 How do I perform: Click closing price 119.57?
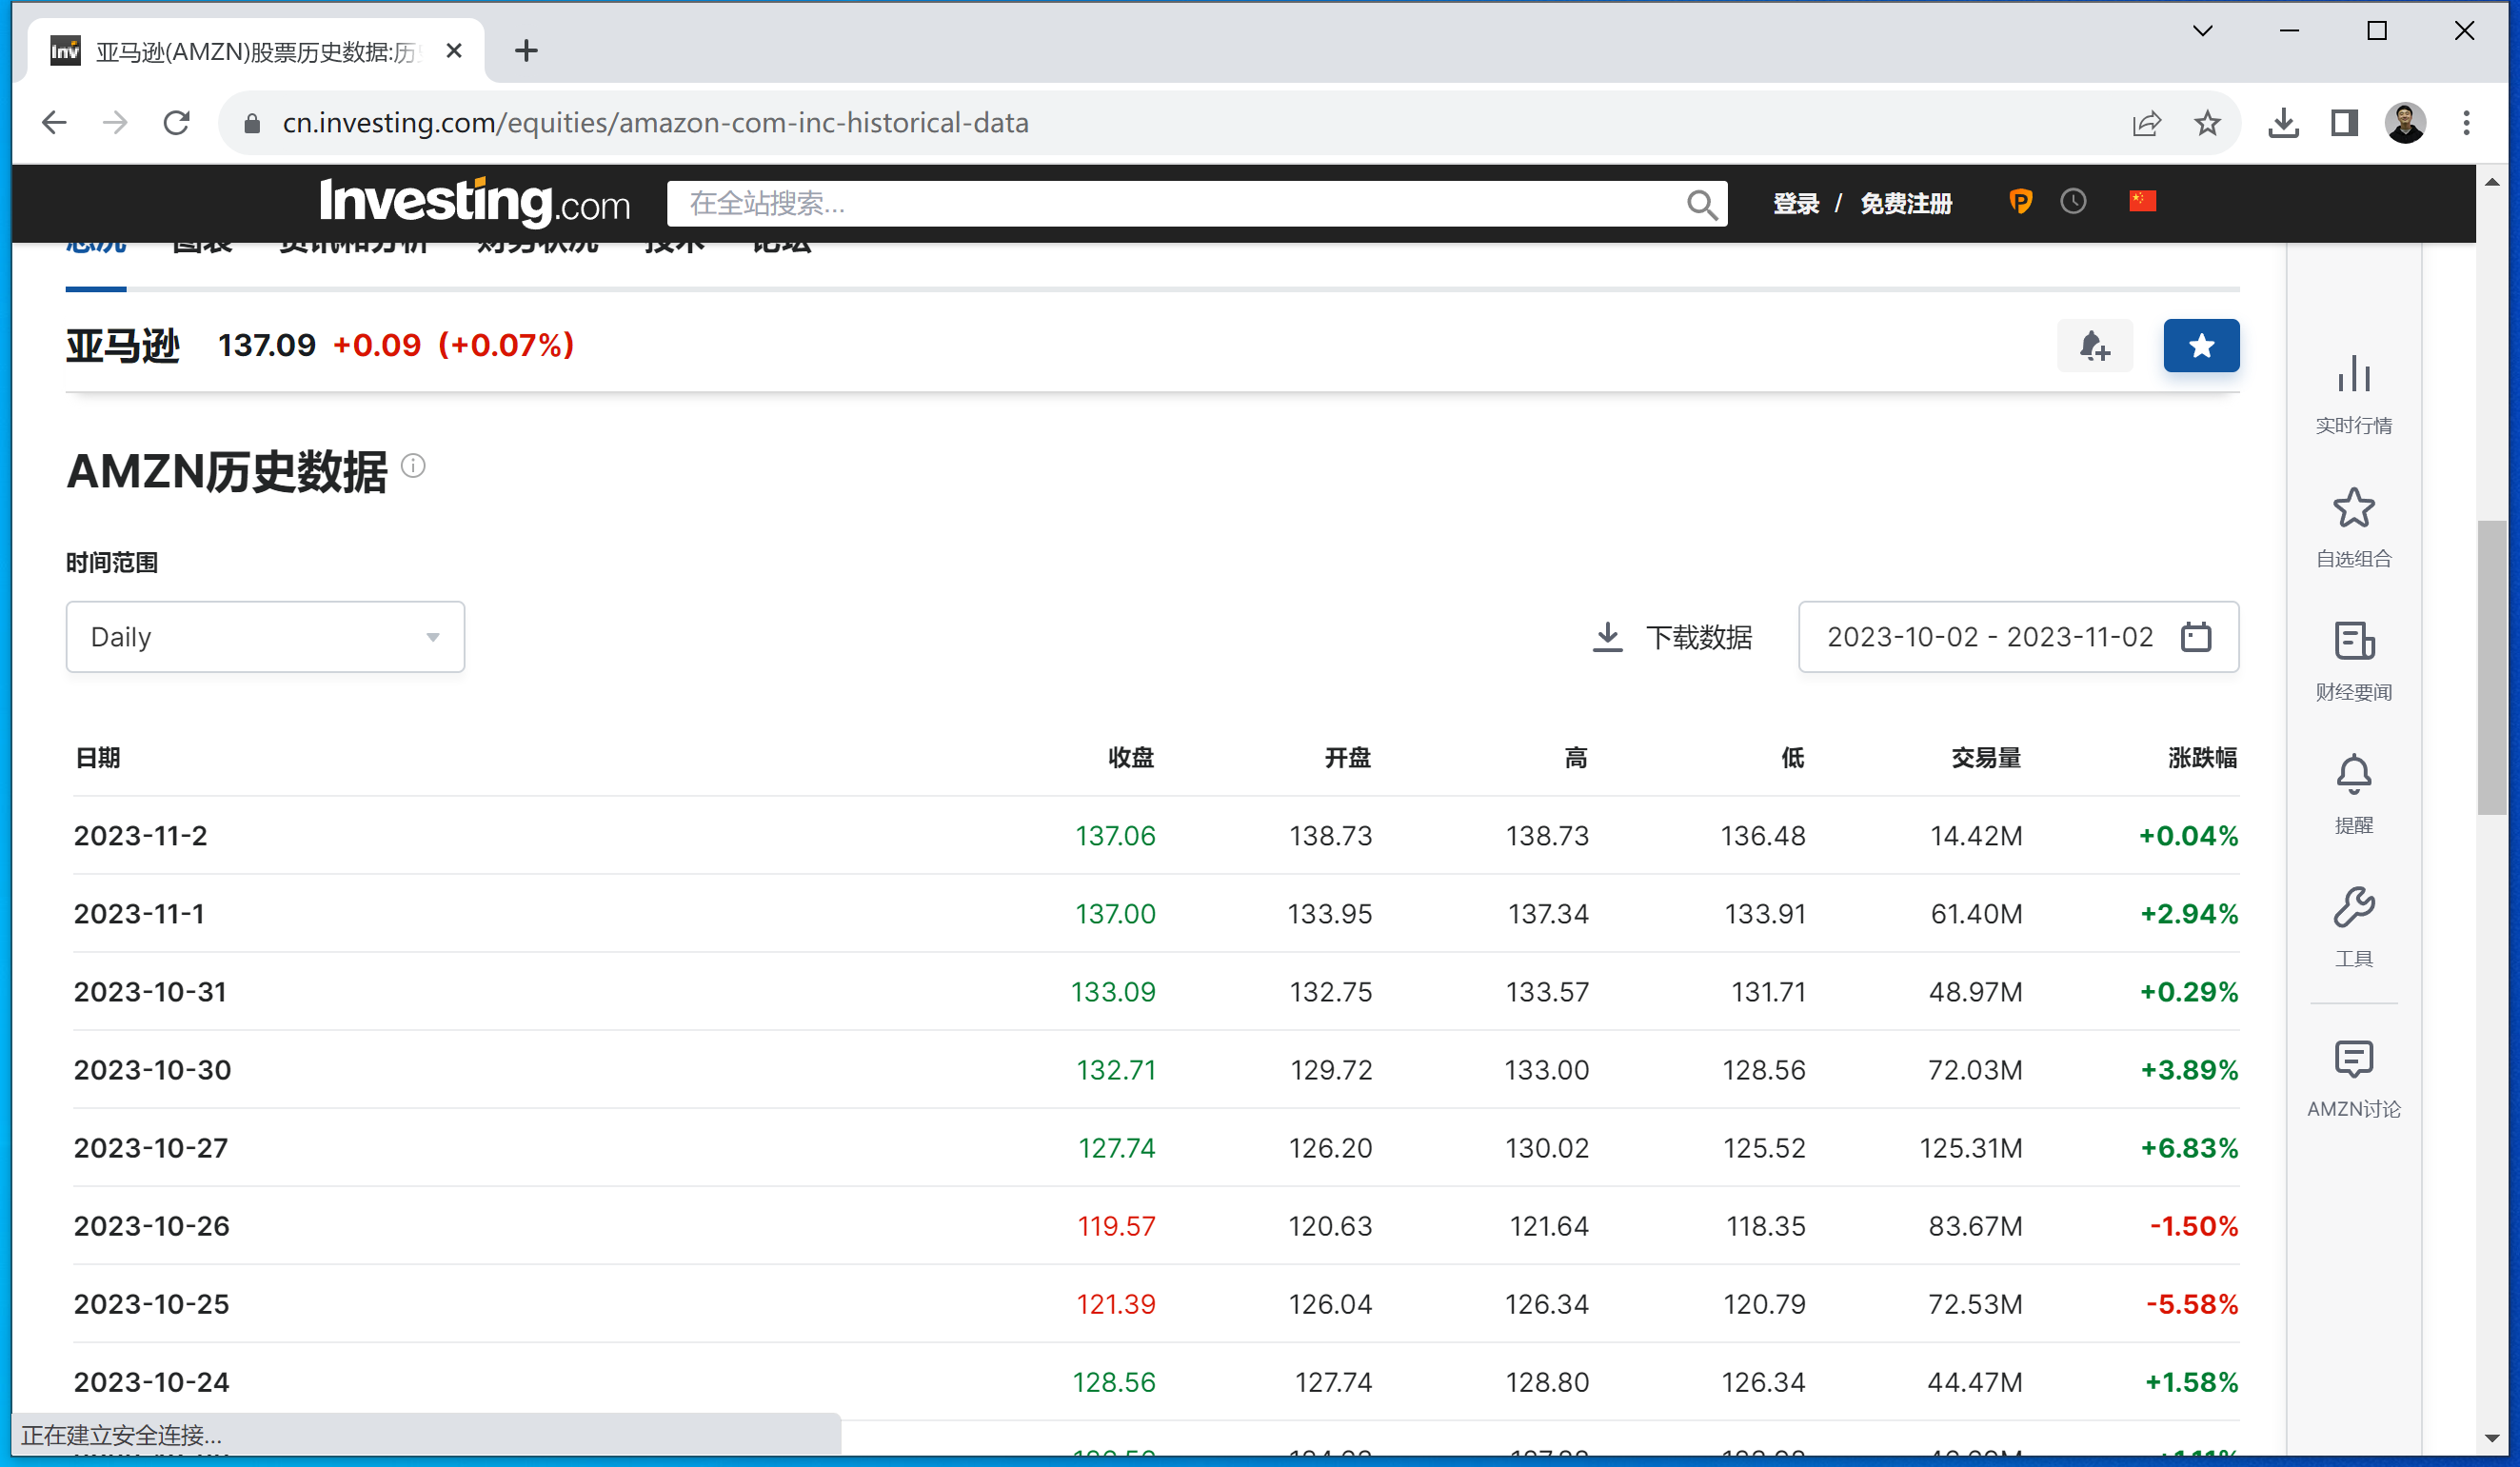[x=1116, y=1225]
